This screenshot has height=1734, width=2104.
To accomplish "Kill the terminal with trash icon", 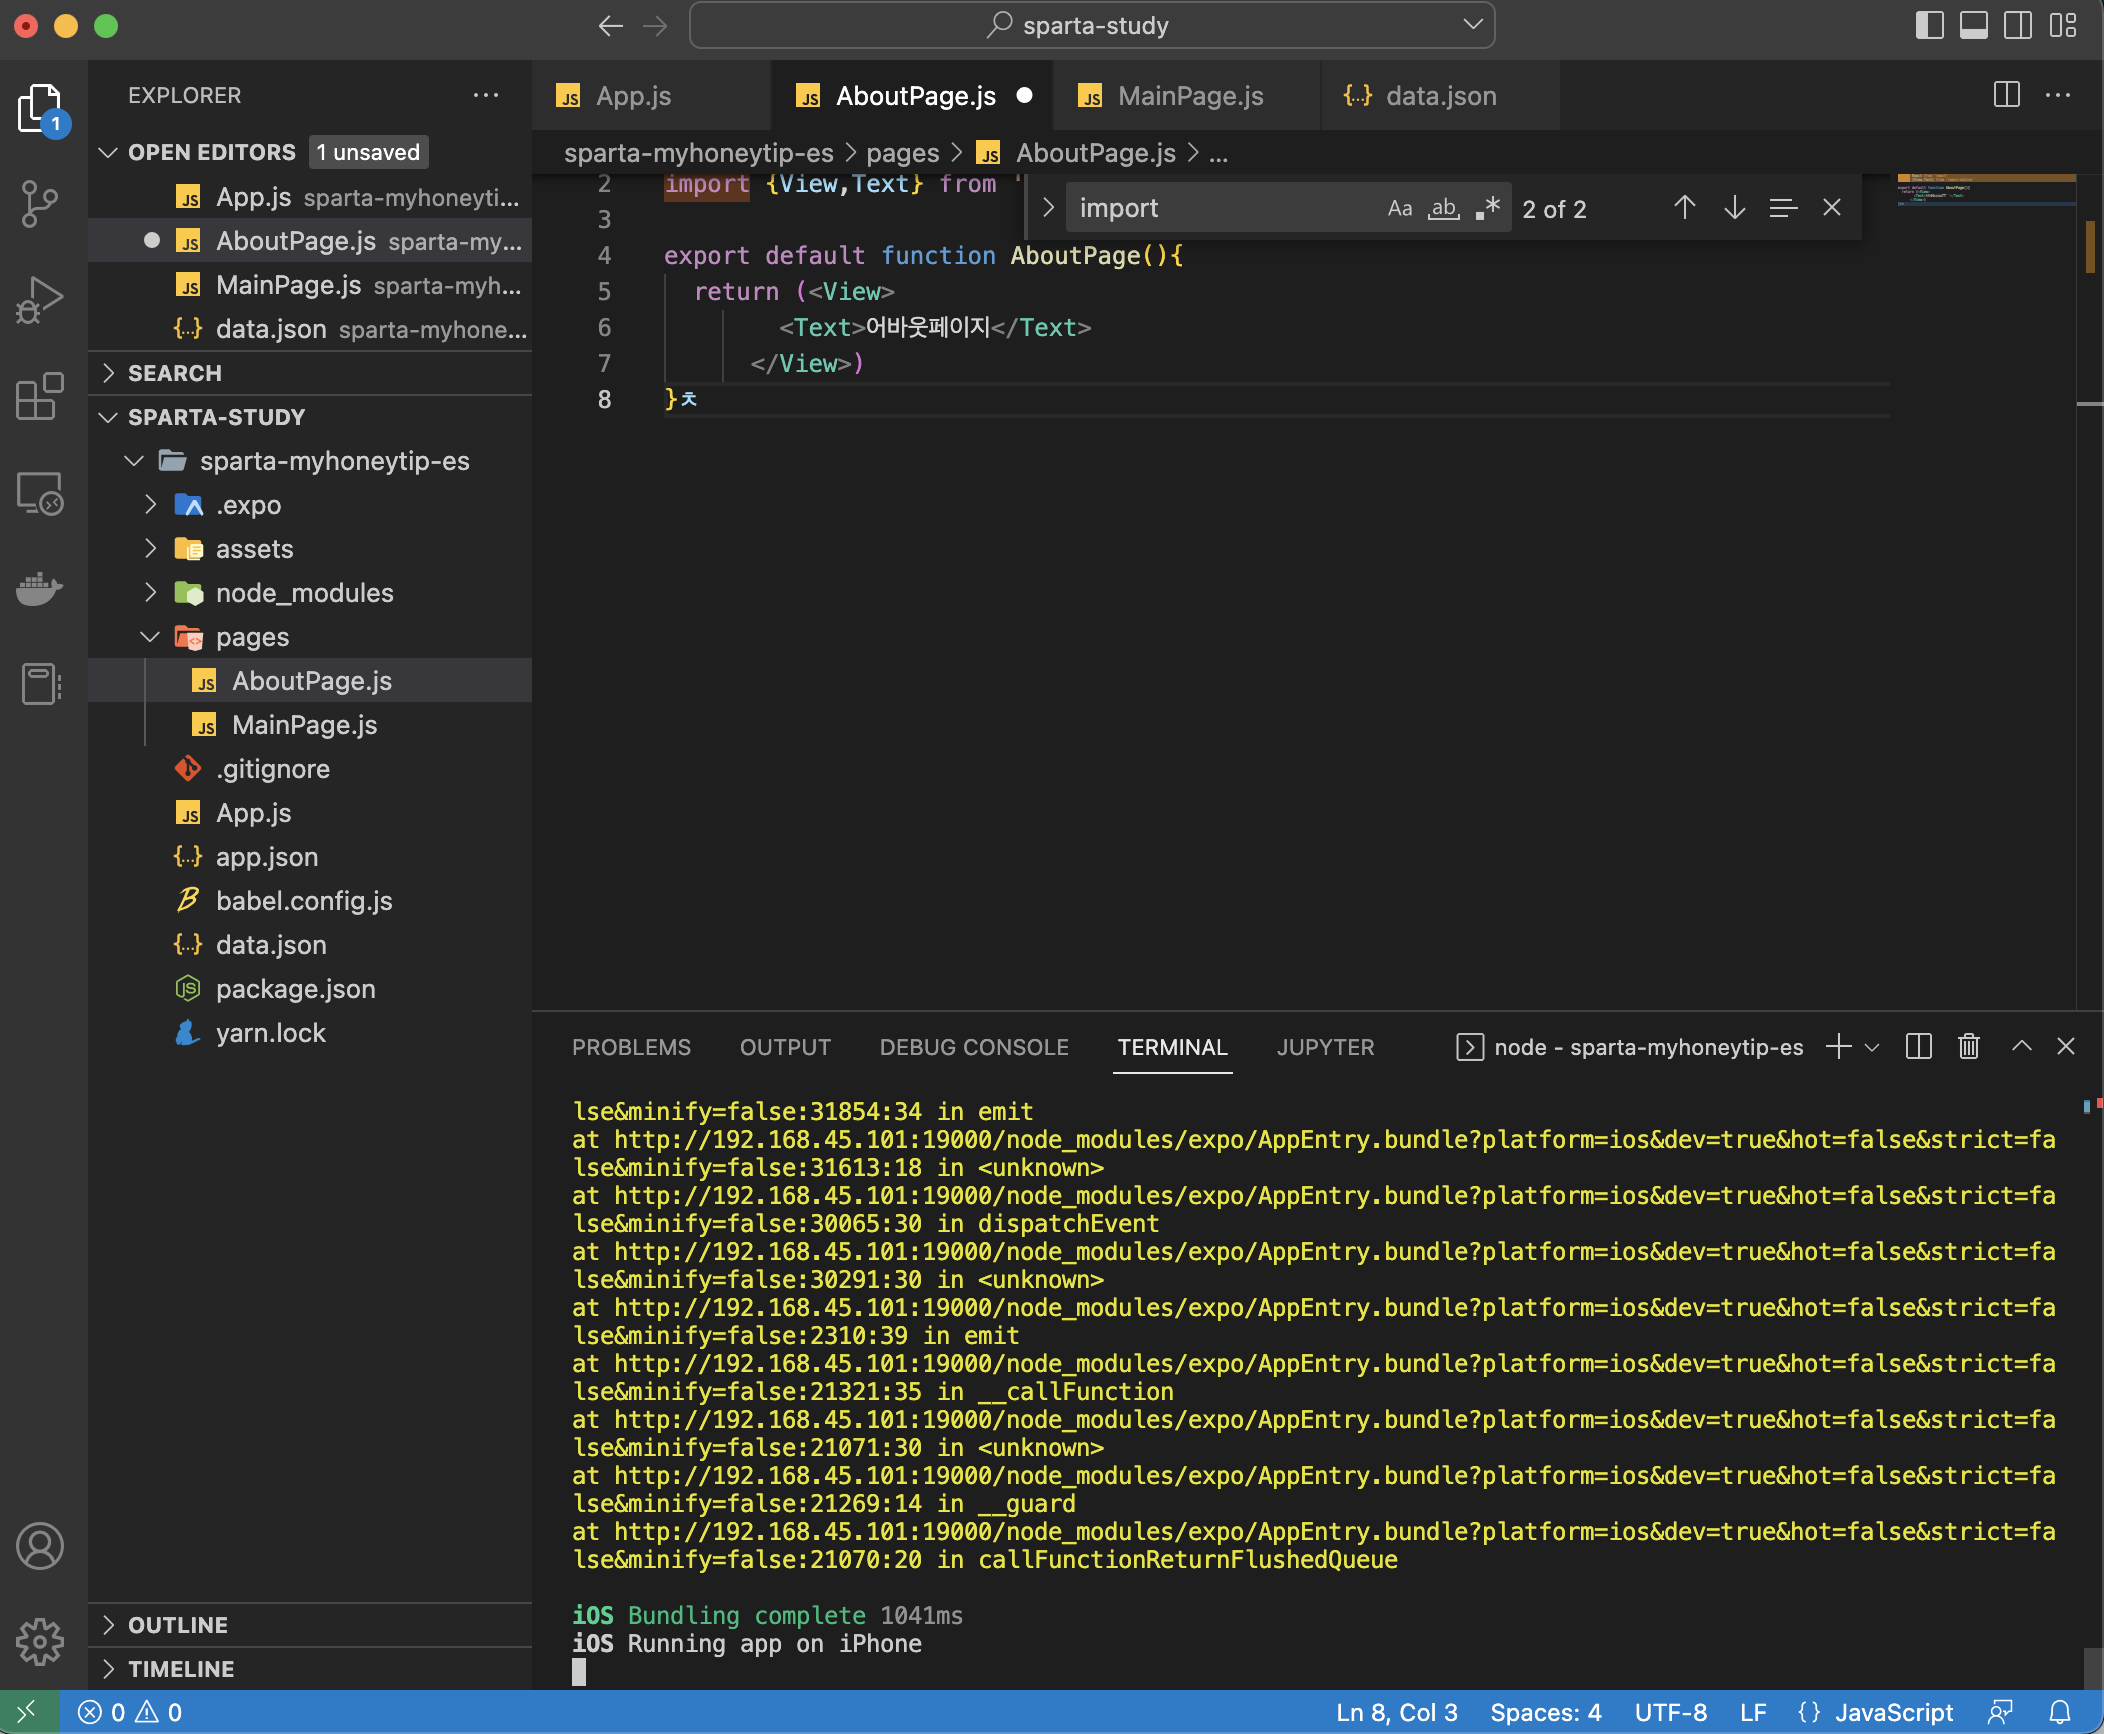I will point(1969,1047).
